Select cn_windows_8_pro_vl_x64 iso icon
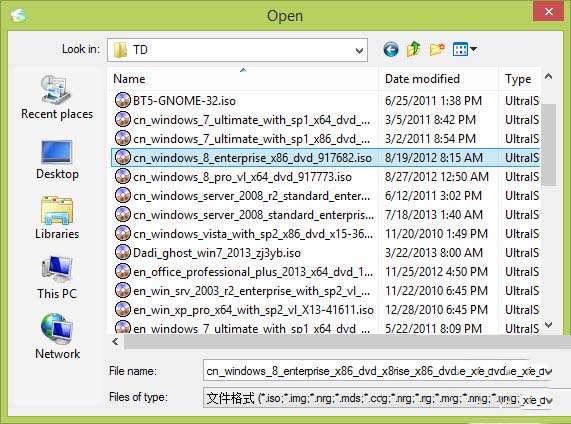Viewport: 571px width, 424px height. (x=122, y=176)
